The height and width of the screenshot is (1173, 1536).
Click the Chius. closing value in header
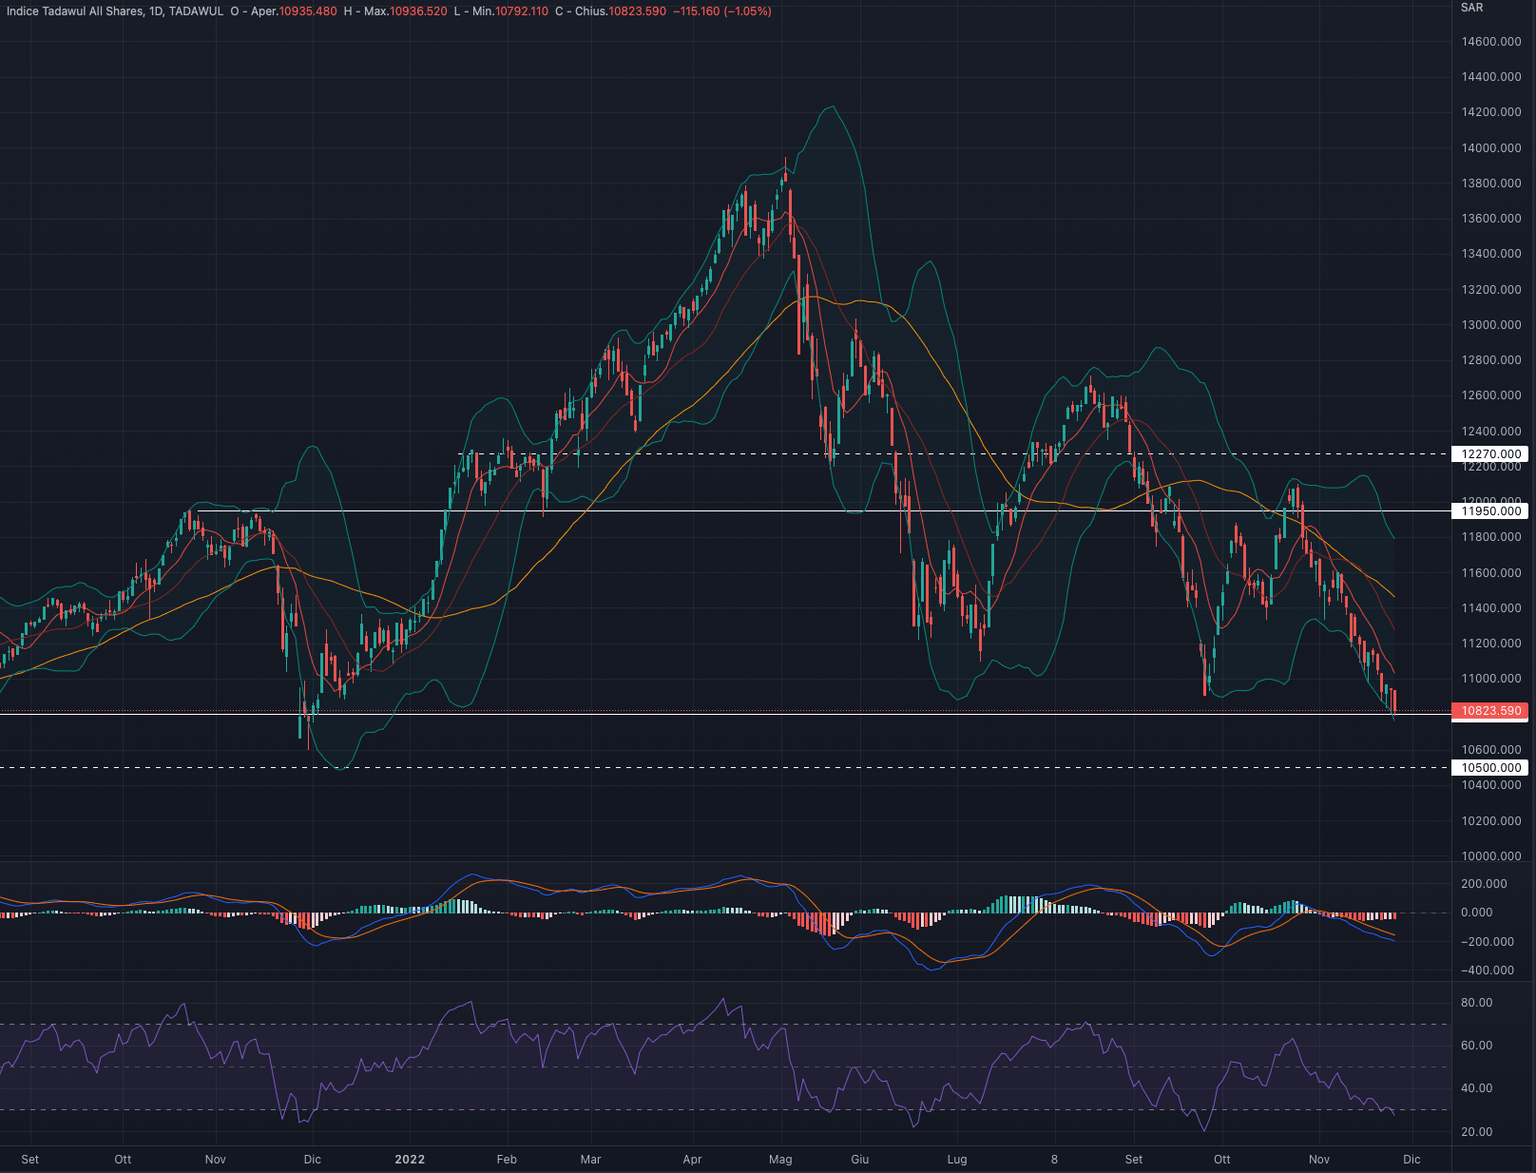pos(637,11)
